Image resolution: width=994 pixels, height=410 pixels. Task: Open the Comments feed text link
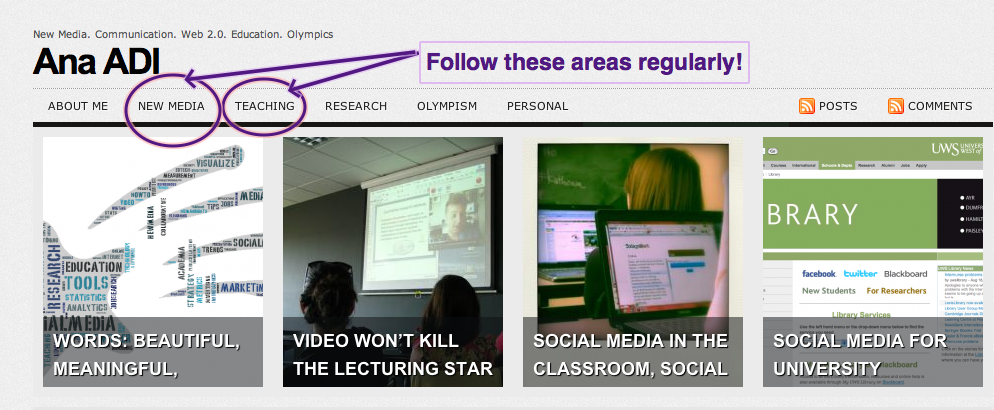pos(939,106)
